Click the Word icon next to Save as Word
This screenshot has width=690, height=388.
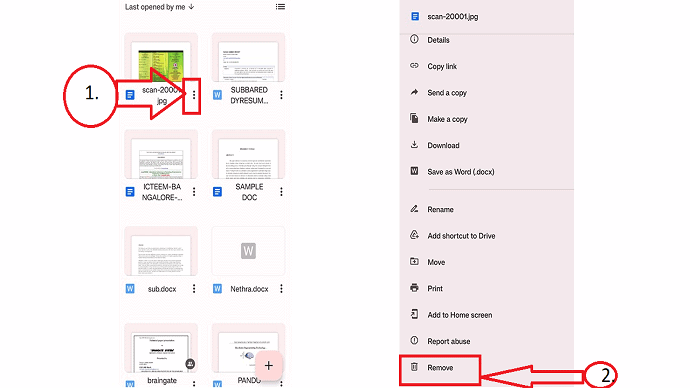pos(414,171)
